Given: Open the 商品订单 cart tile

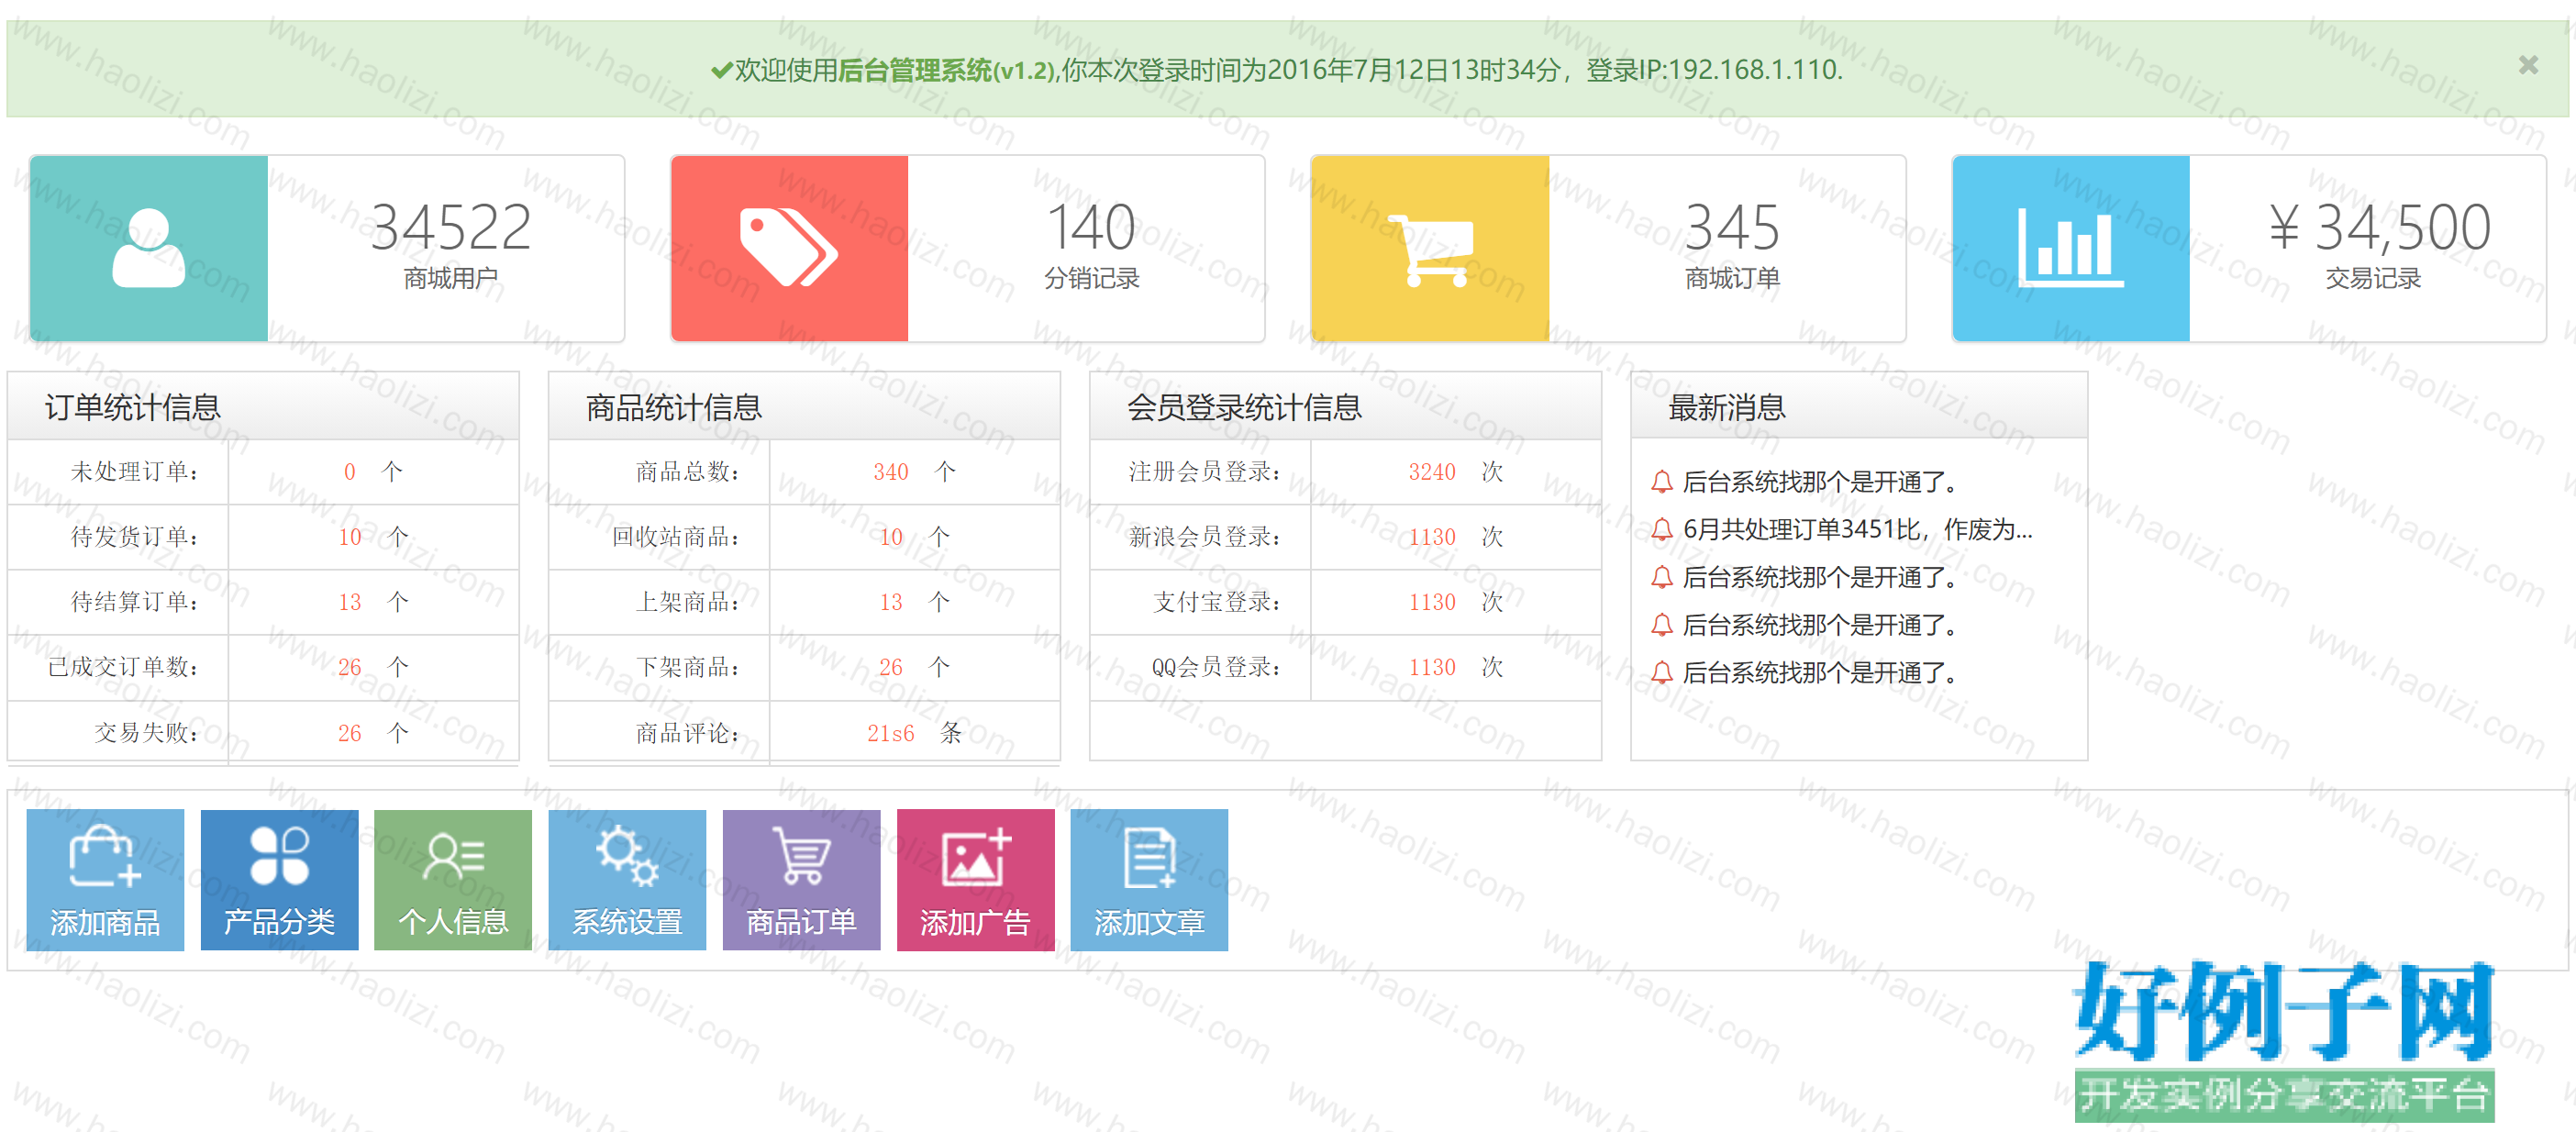Looking at the screenshot, I should [801, 880].
